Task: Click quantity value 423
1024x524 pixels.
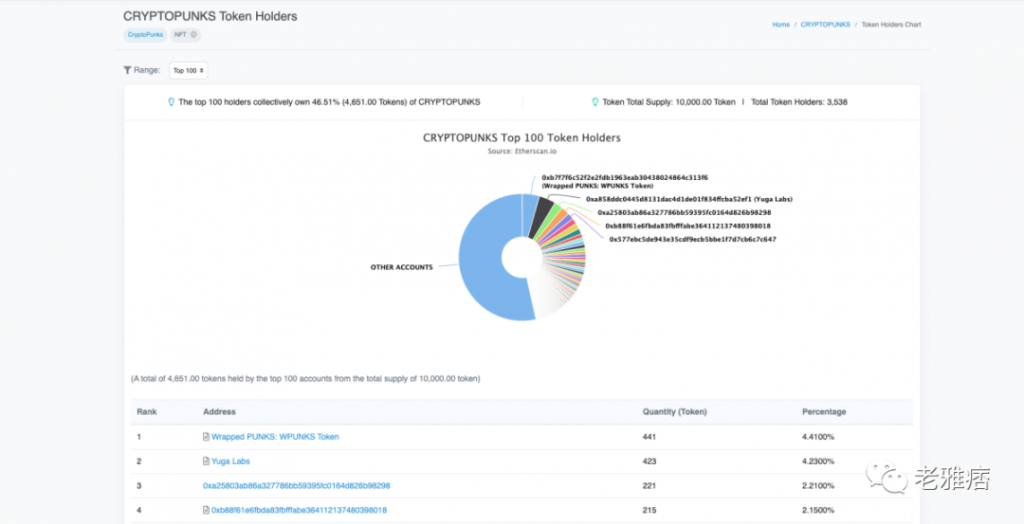Action: tap(649, 461)
